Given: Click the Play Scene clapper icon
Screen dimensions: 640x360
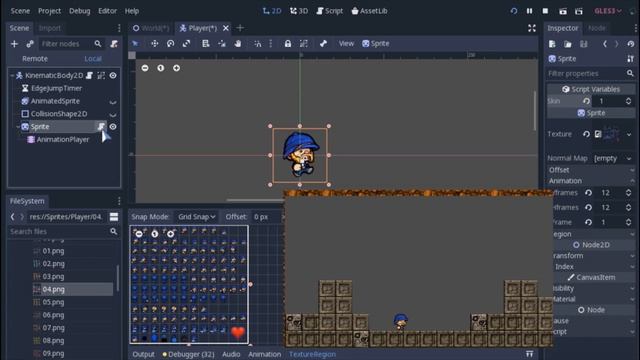Looking at the screenshot, I should click(x=563, y=11).
